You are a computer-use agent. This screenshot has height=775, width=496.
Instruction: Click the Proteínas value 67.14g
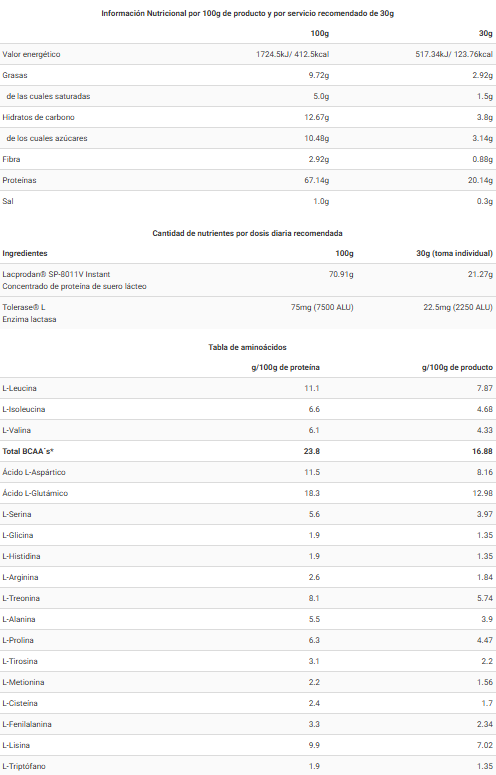(317, 180)
